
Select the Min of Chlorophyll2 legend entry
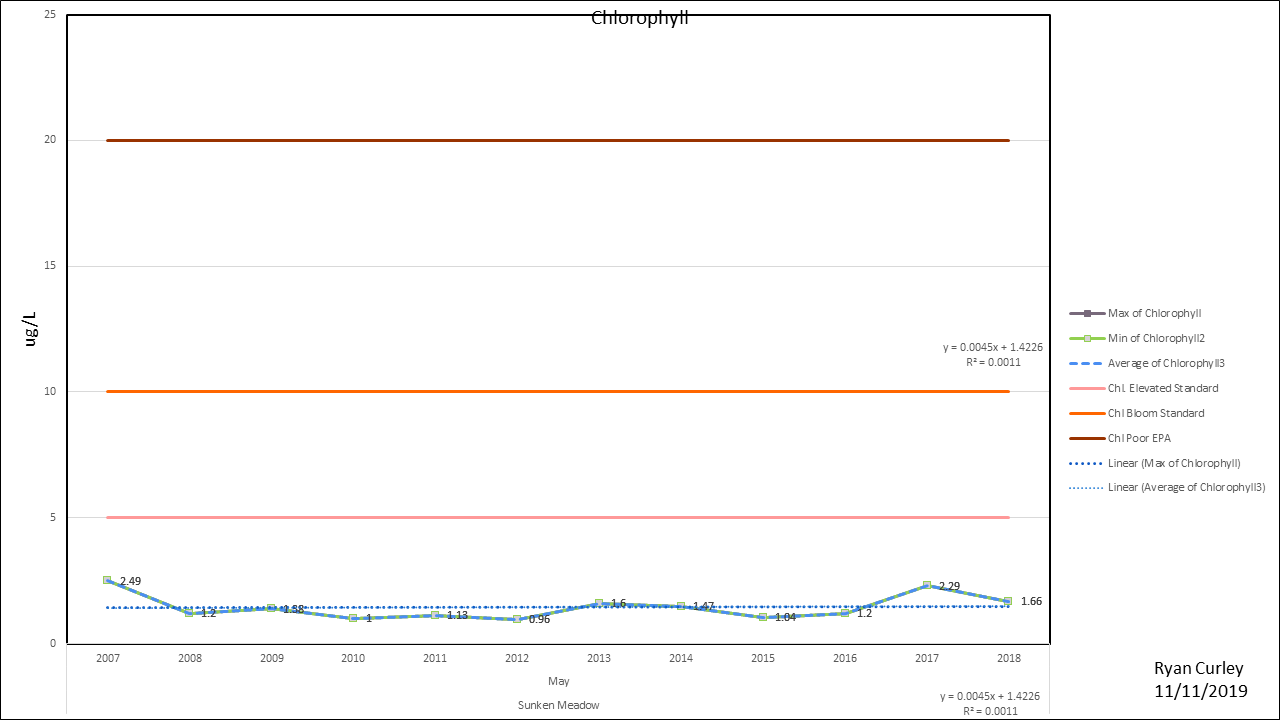1156,338
